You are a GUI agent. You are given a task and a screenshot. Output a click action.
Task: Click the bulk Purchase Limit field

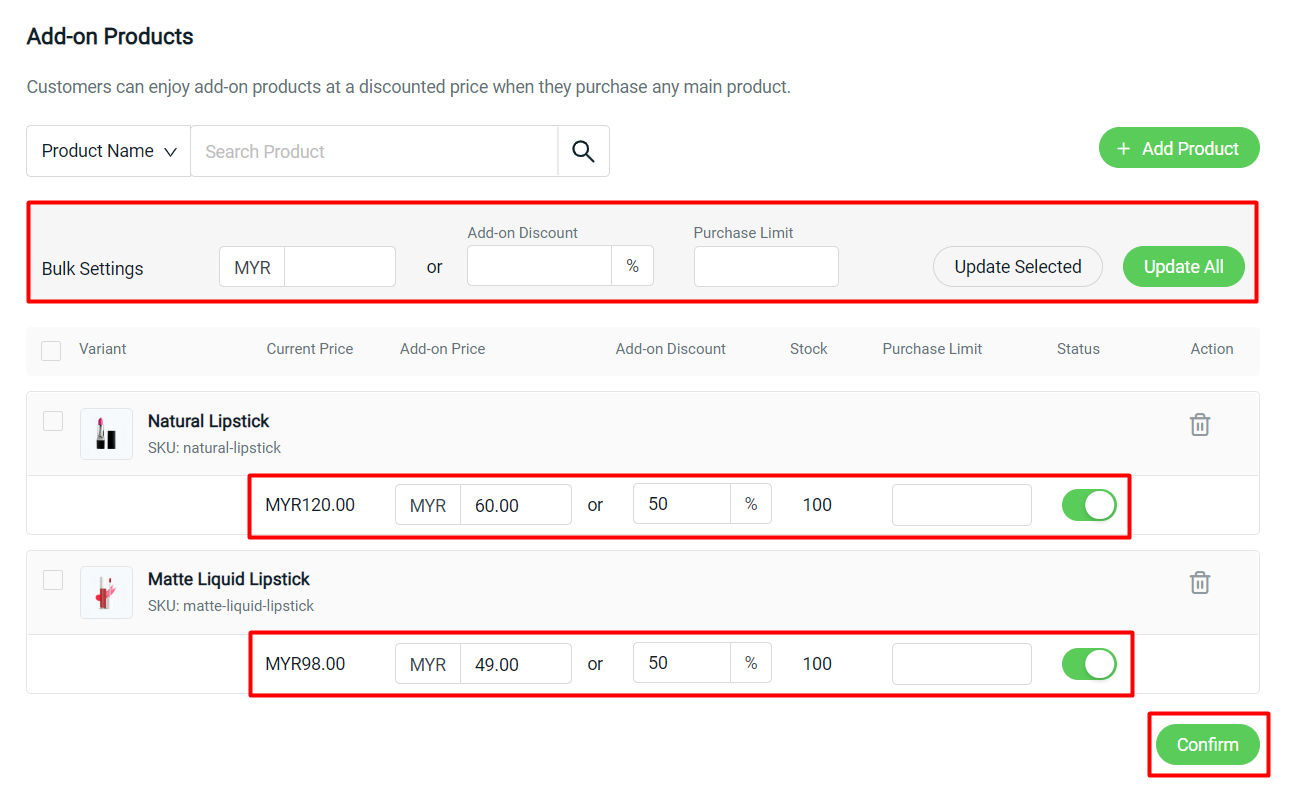coord(766,266)
